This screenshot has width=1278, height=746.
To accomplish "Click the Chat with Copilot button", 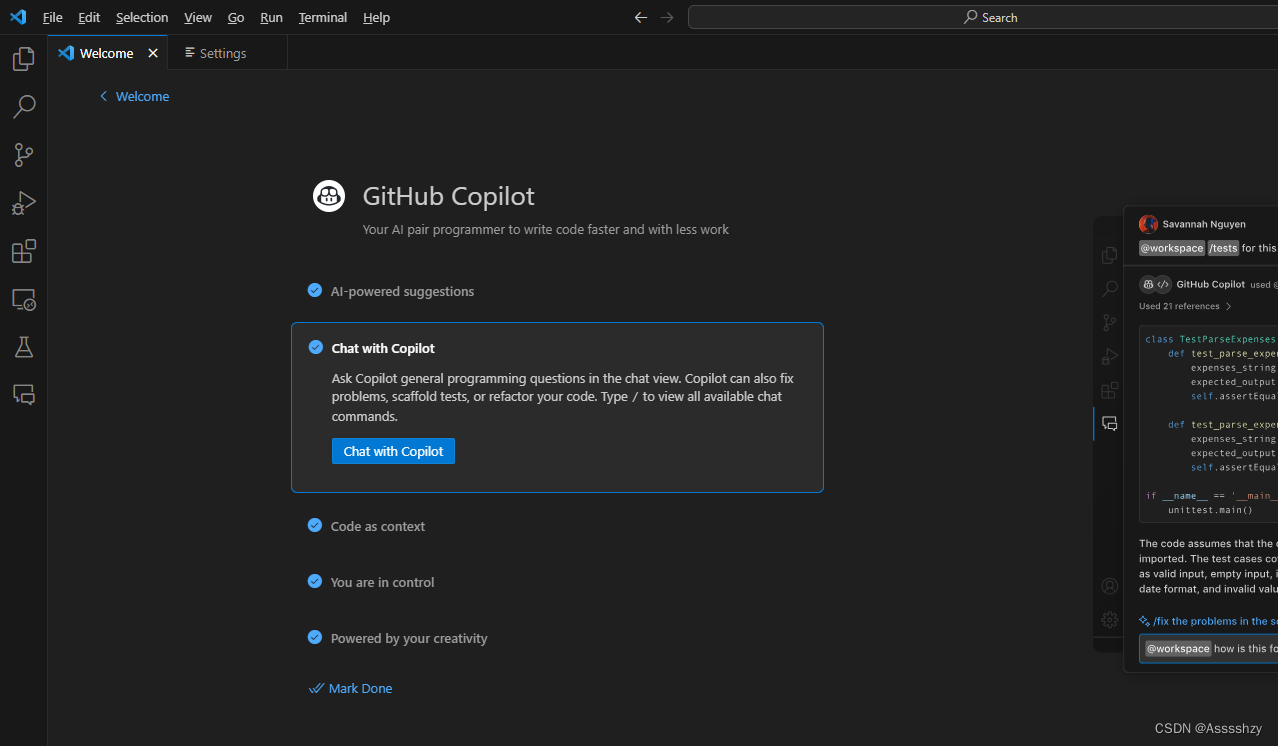I will click(393, 451).
